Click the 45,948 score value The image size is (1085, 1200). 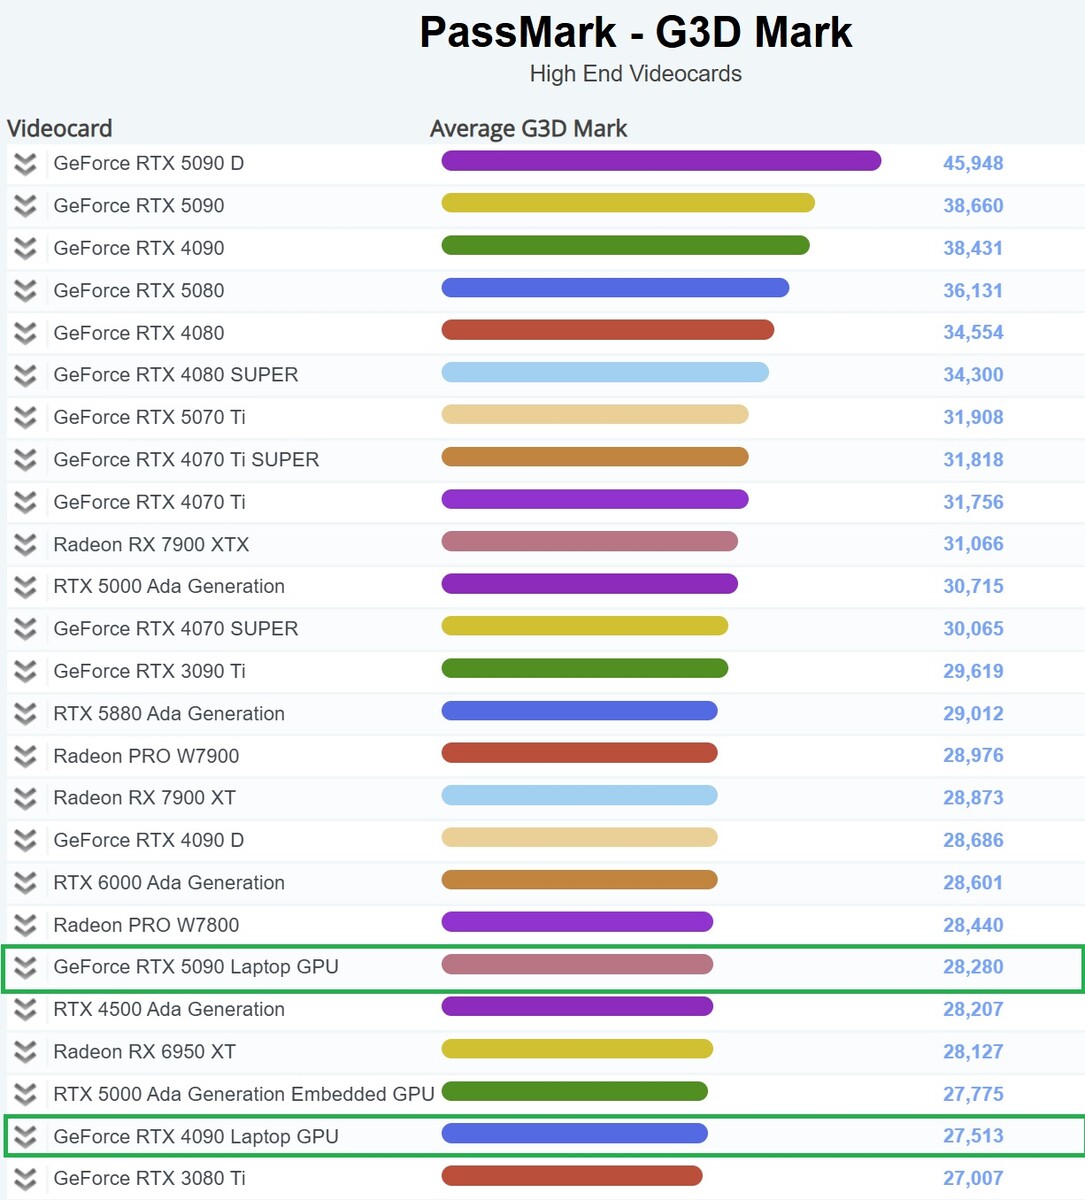point(973,163)
